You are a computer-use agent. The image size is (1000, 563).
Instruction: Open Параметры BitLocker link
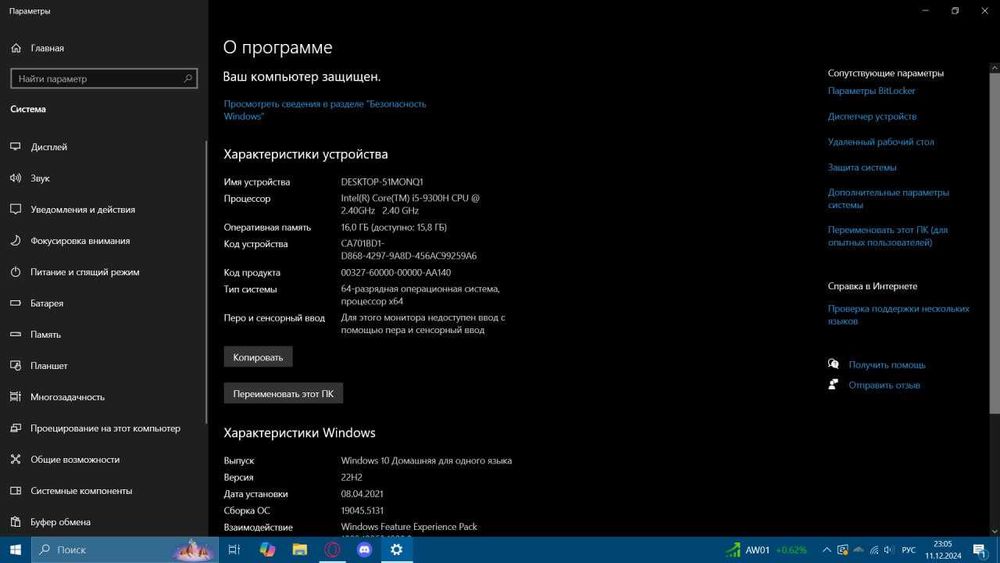pos(871,91)
